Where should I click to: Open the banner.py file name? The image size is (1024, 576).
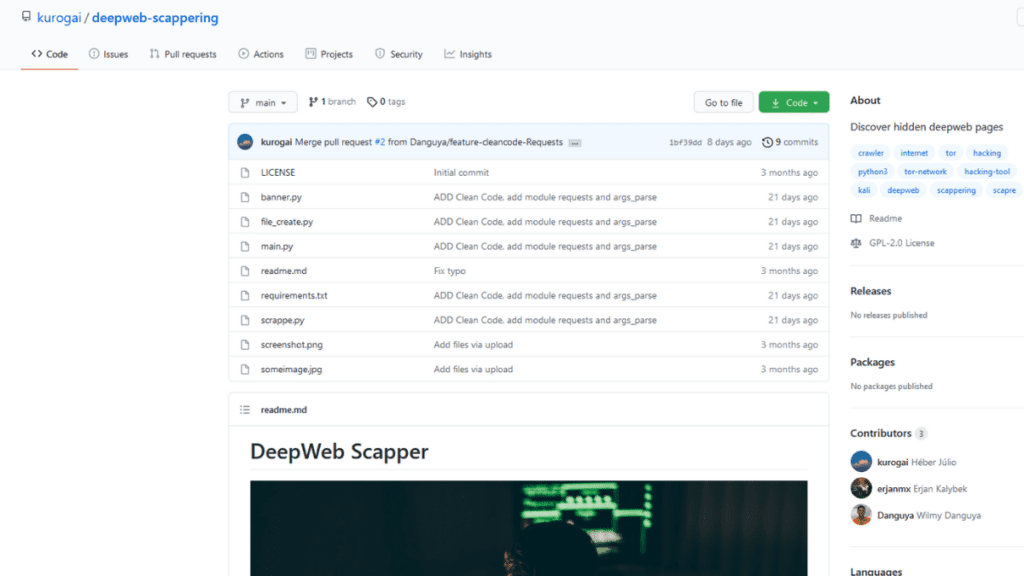tap(281, 197)
